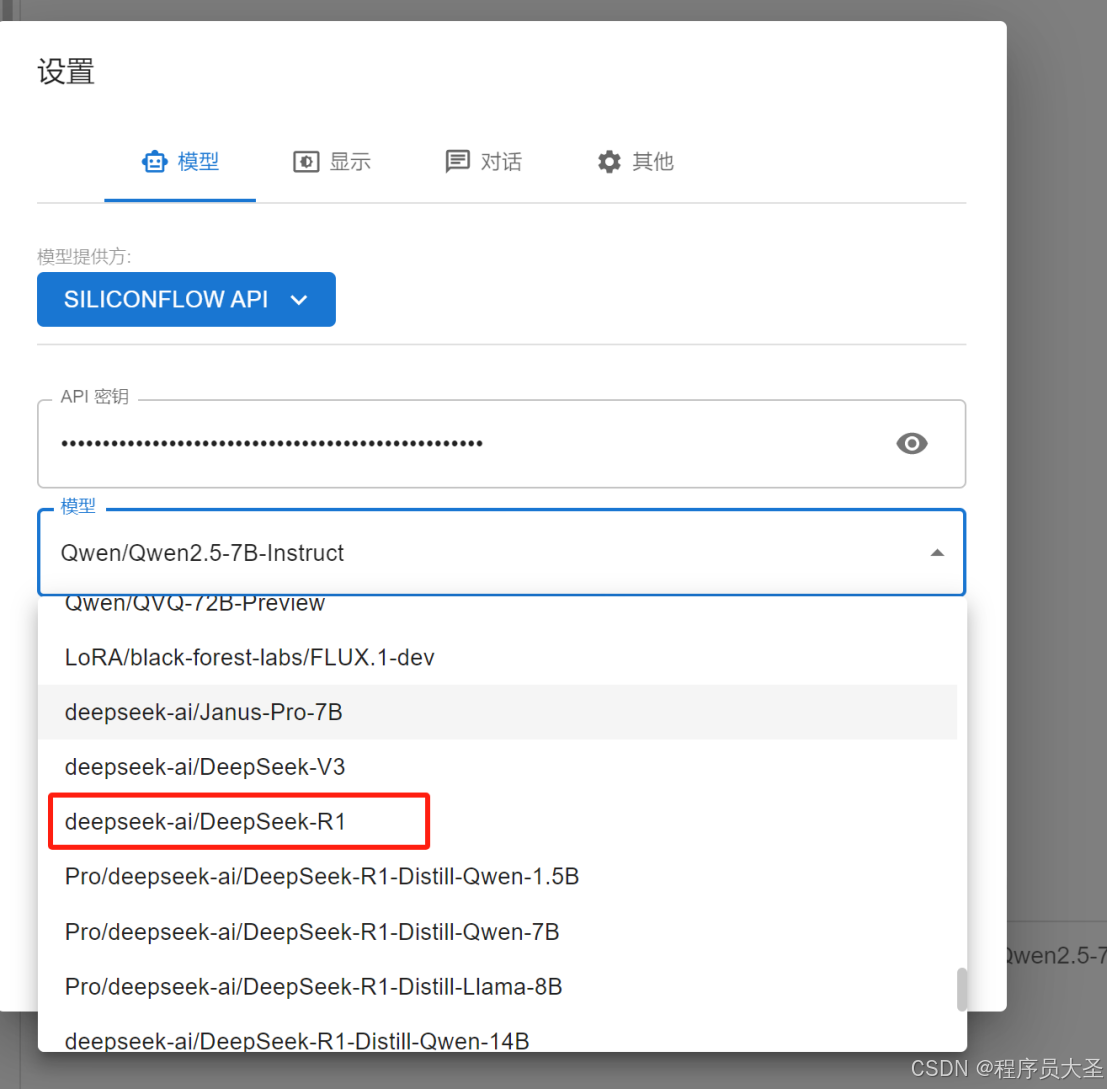Toggle API key visibility eye icon
This screenshot has width=1108, height=1089.
pos(912,444)
